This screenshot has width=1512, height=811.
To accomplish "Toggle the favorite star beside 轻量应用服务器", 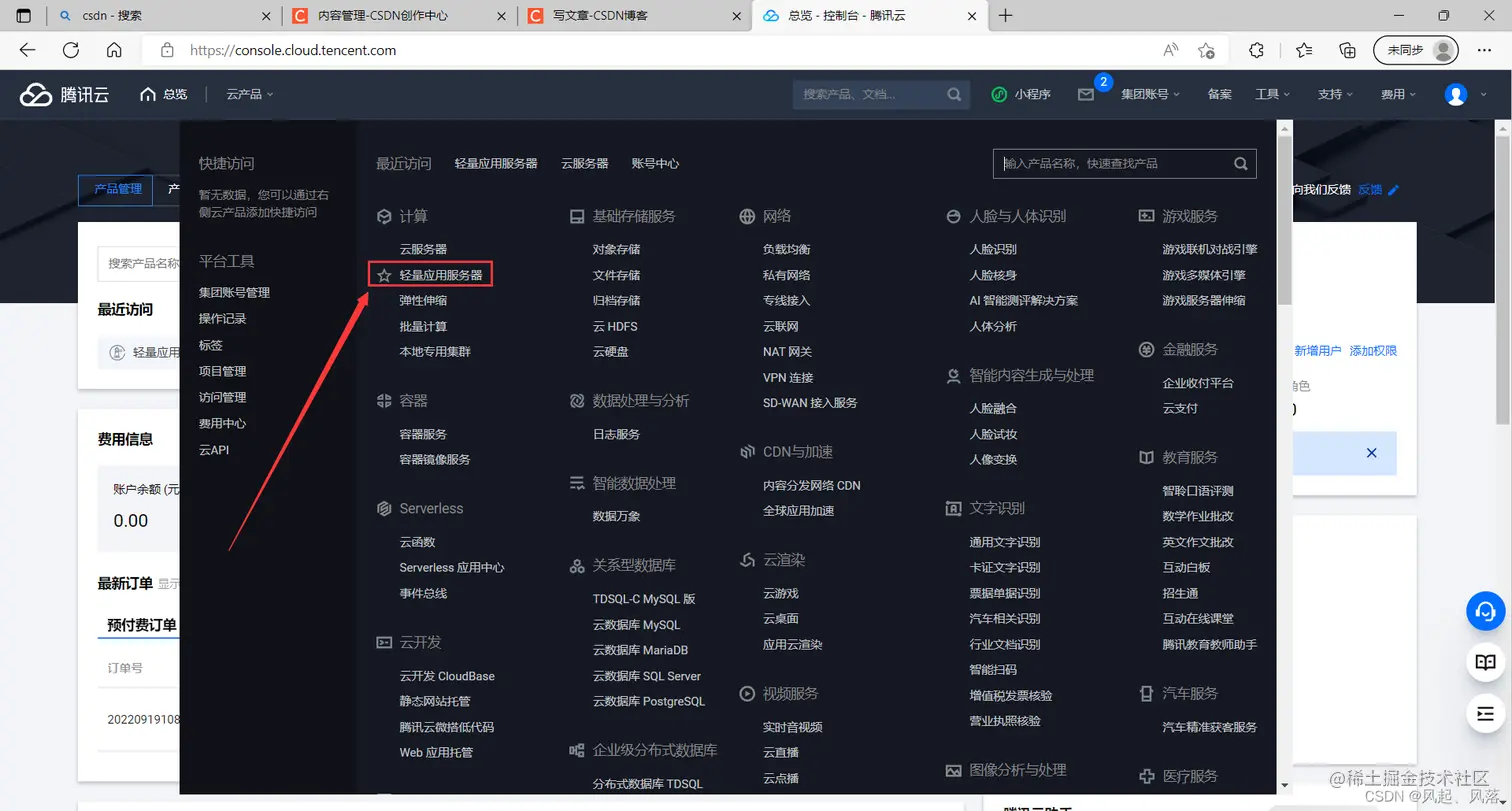I will (x=383, y=273).
